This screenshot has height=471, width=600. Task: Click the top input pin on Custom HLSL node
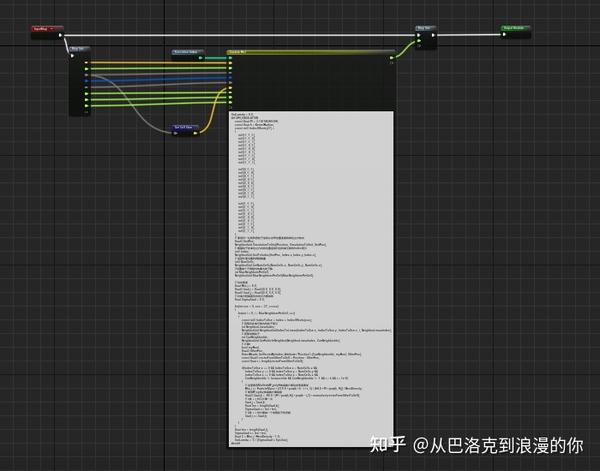(231, 58)
